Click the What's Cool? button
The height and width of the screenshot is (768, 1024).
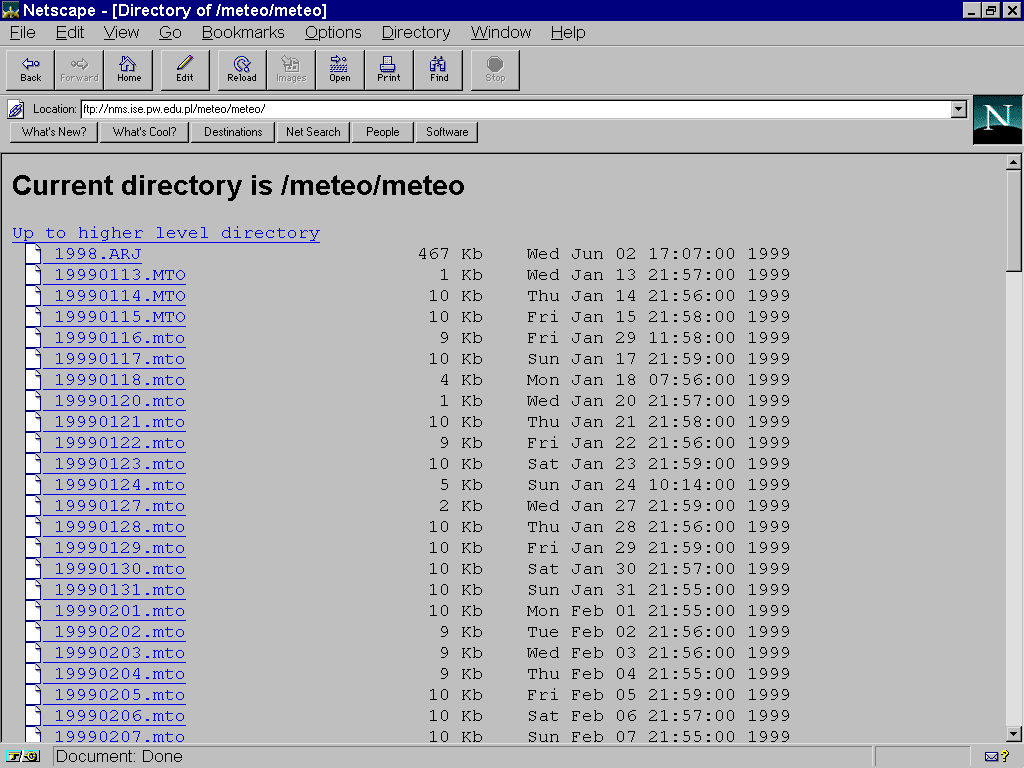(144, 132)
